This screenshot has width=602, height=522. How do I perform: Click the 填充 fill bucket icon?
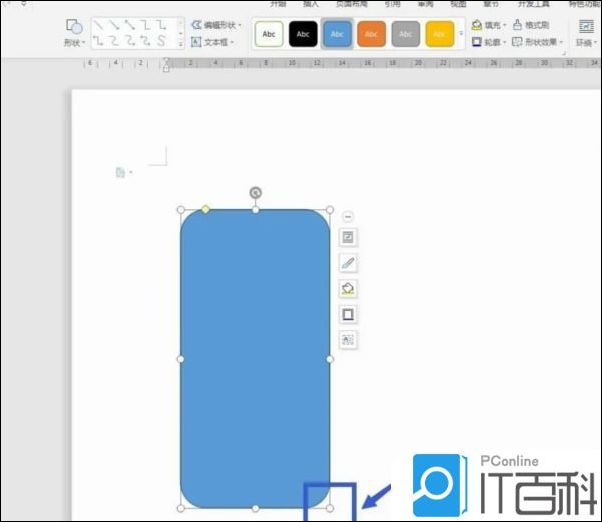pyautogui.click(x=476, y=25)
